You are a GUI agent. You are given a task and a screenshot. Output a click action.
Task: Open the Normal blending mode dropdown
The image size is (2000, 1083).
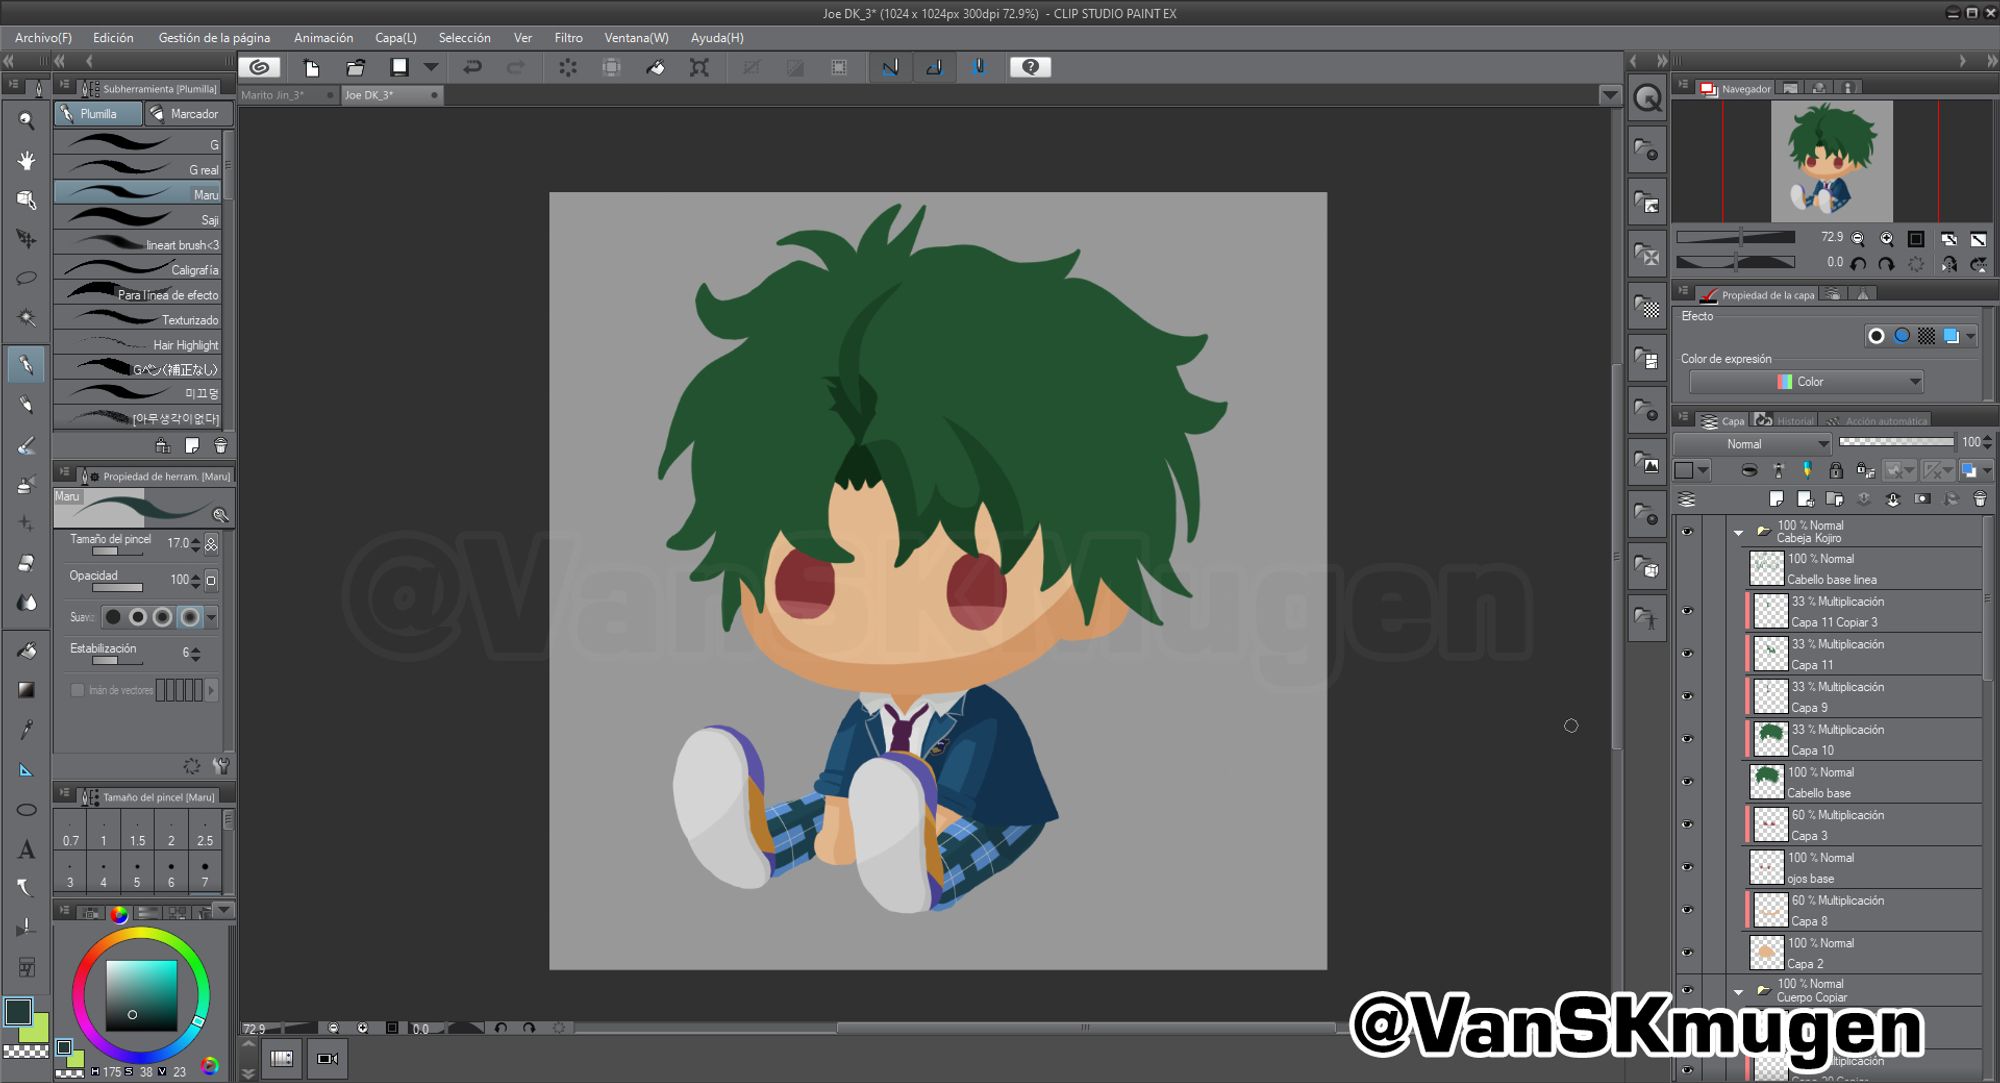pyautogui.click(x=1753, y=444)
